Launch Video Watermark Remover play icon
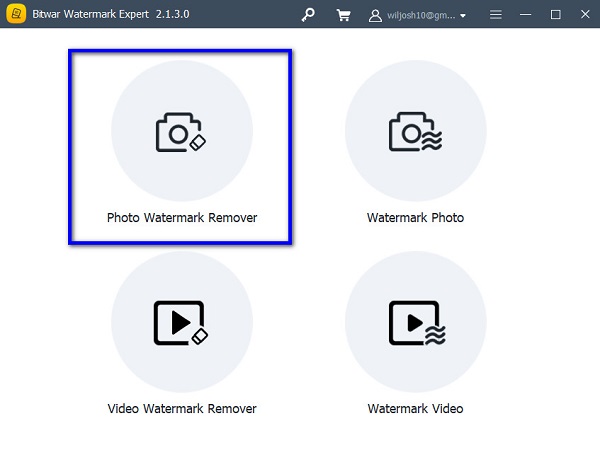The height and width of the screenshot is (457, 600). pos(182,322)
